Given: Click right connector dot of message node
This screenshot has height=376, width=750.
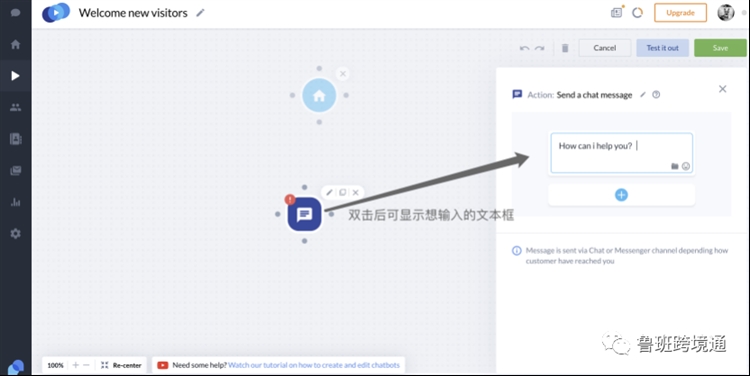Looking at the screenshot, I should point(331,214).
